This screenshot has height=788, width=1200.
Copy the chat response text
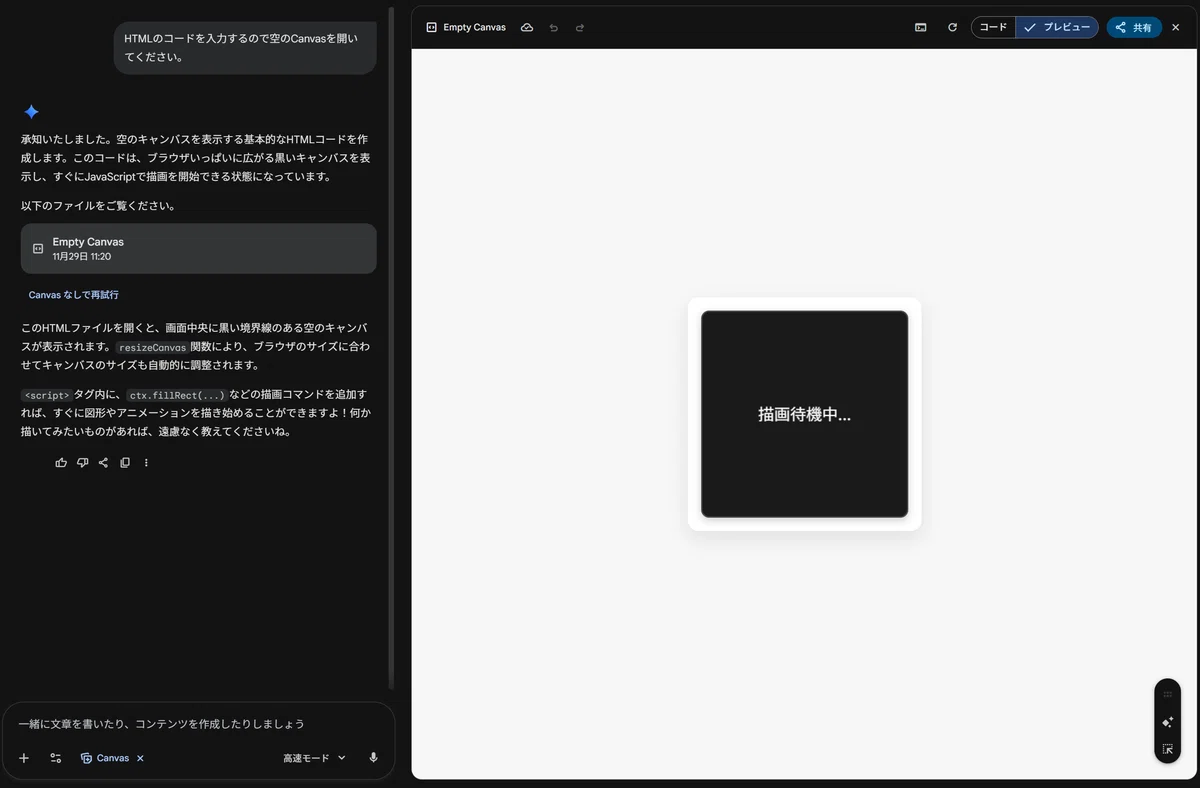[125, 462]
